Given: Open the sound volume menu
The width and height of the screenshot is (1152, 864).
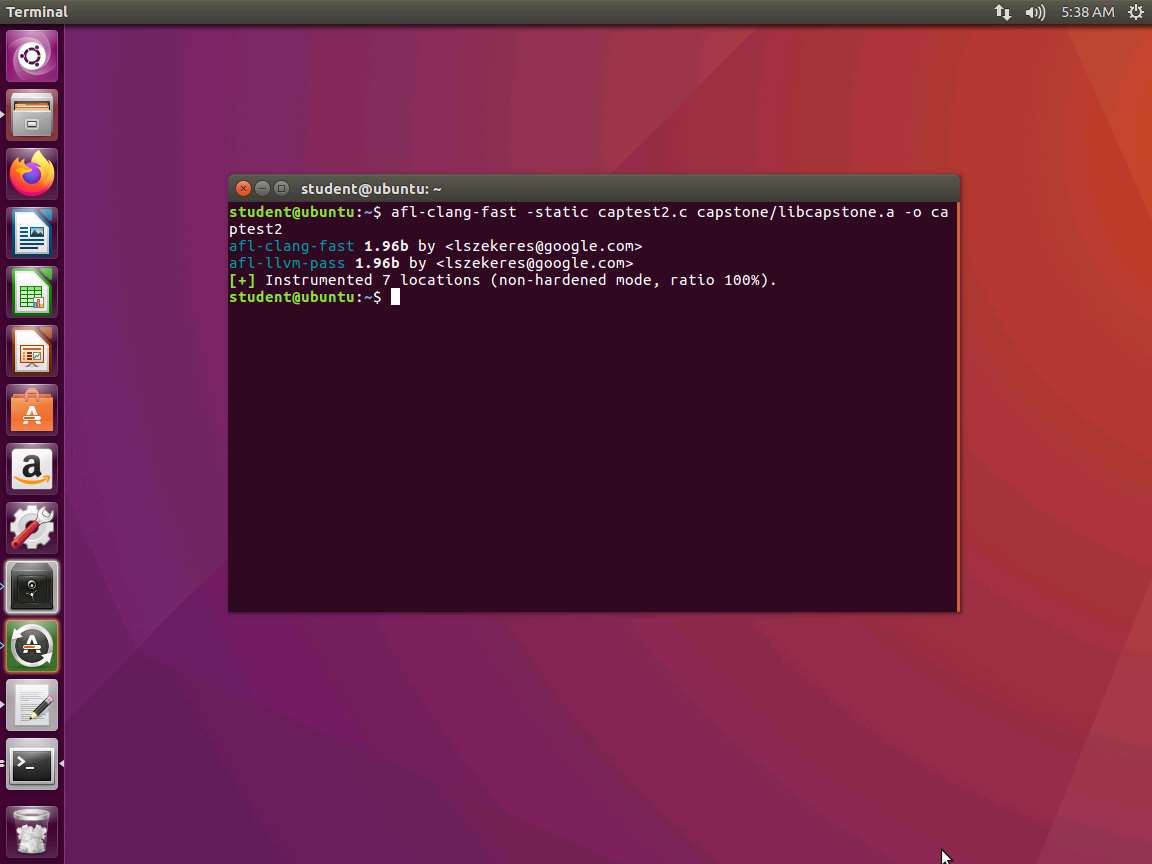Looking at the screenshot, I should click(1035, 12).
